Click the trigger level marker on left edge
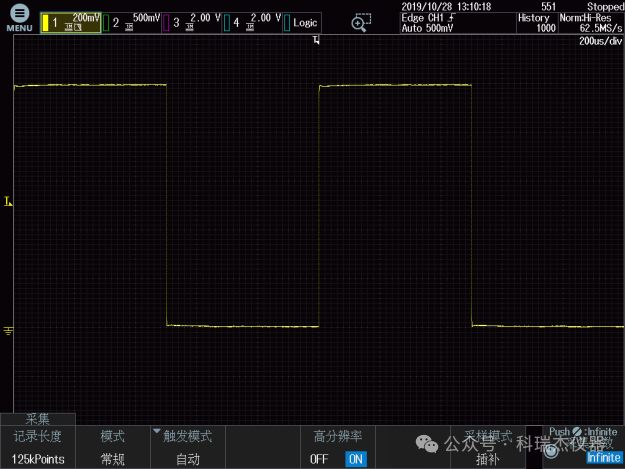This screenshot has height=469, width=625. tap(8, 201)
